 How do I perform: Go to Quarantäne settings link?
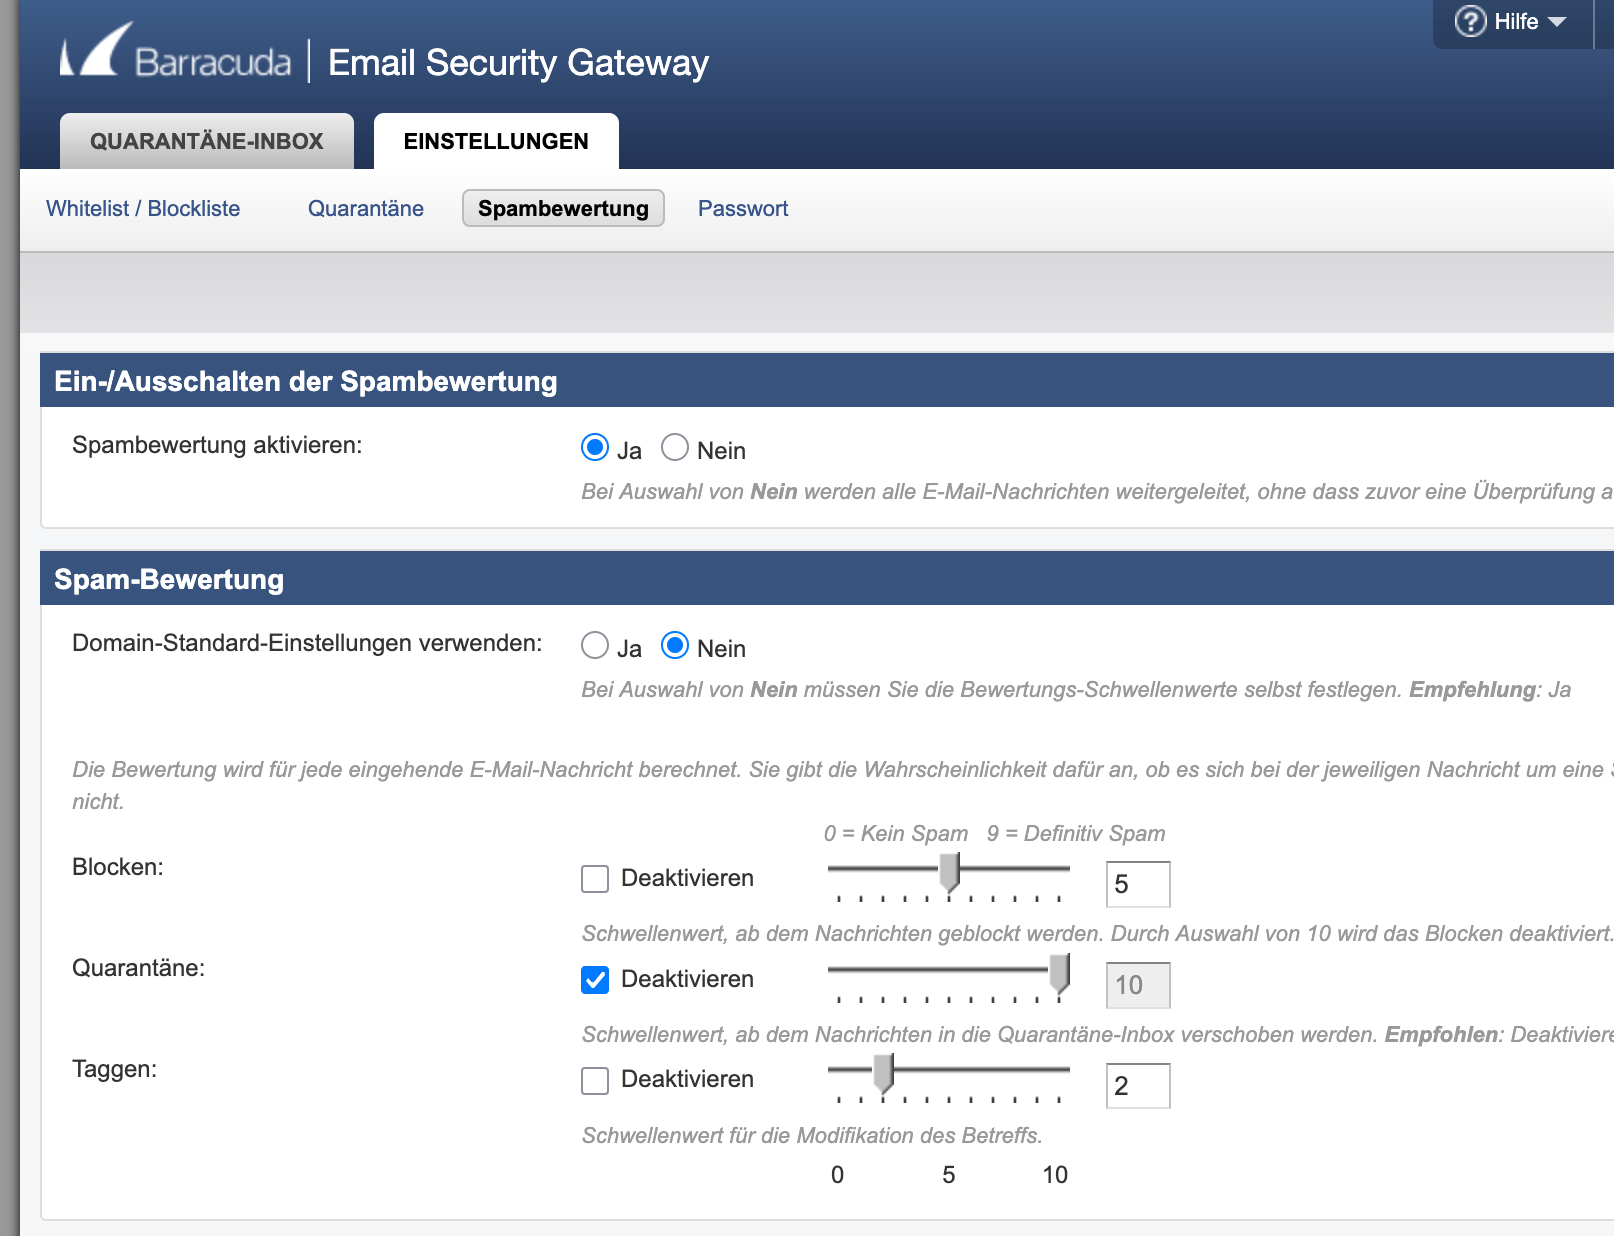click(x=366, y=209)
